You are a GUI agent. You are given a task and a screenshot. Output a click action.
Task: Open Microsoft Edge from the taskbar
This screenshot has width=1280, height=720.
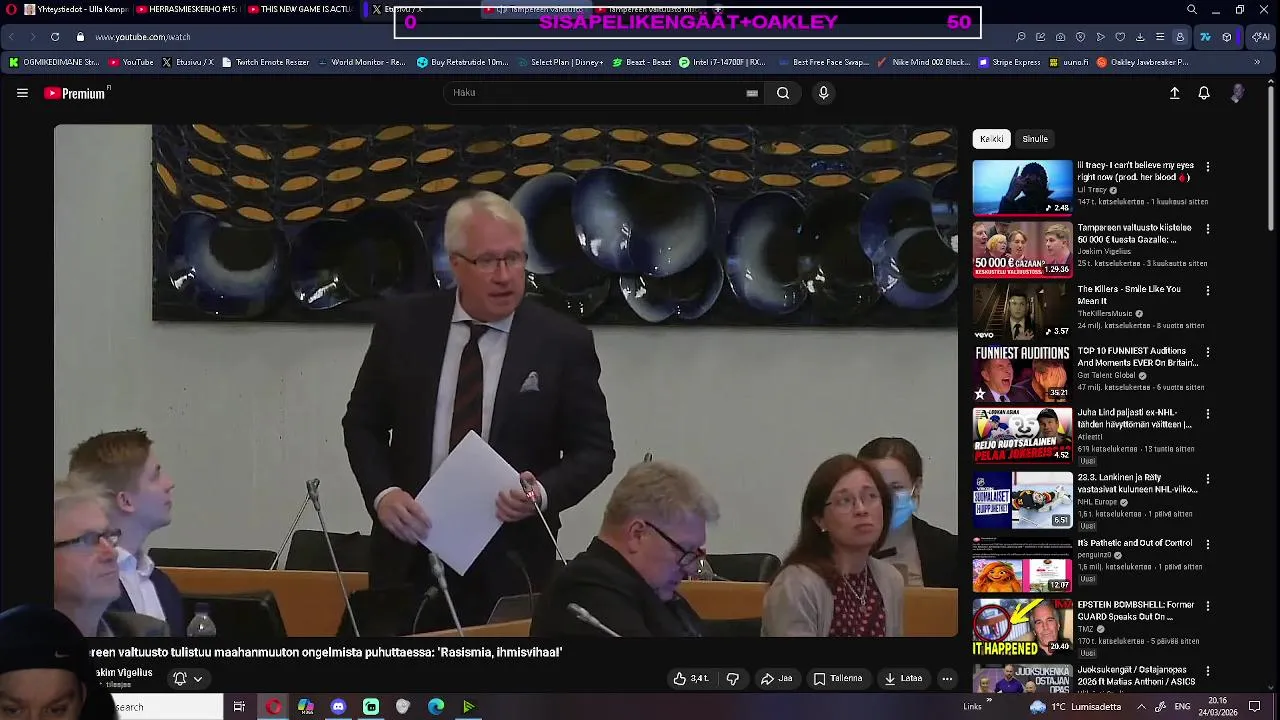(436, 707)
